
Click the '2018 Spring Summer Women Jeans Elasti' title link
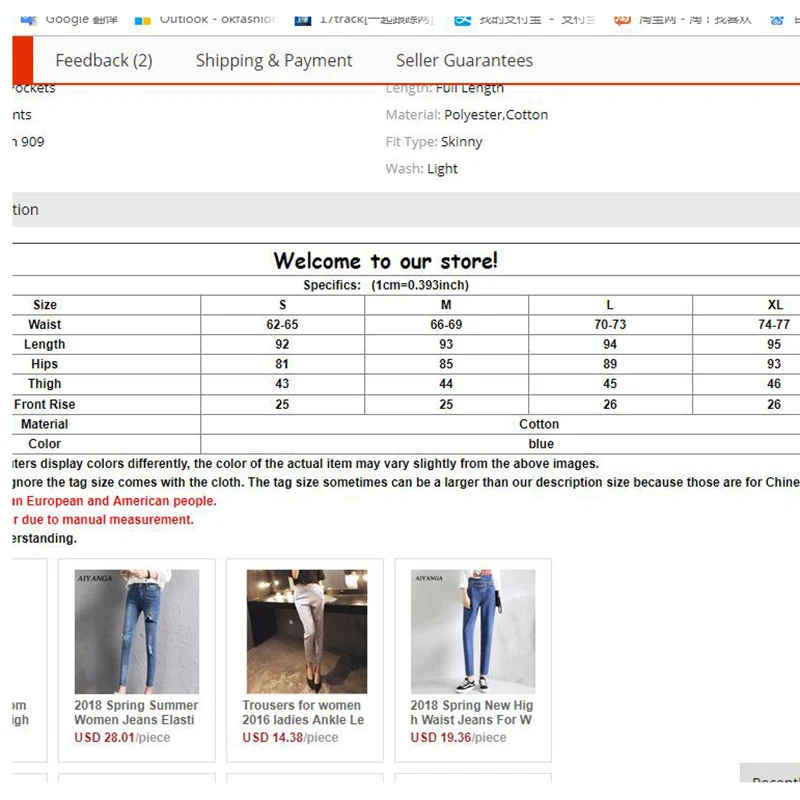point(136,712)
